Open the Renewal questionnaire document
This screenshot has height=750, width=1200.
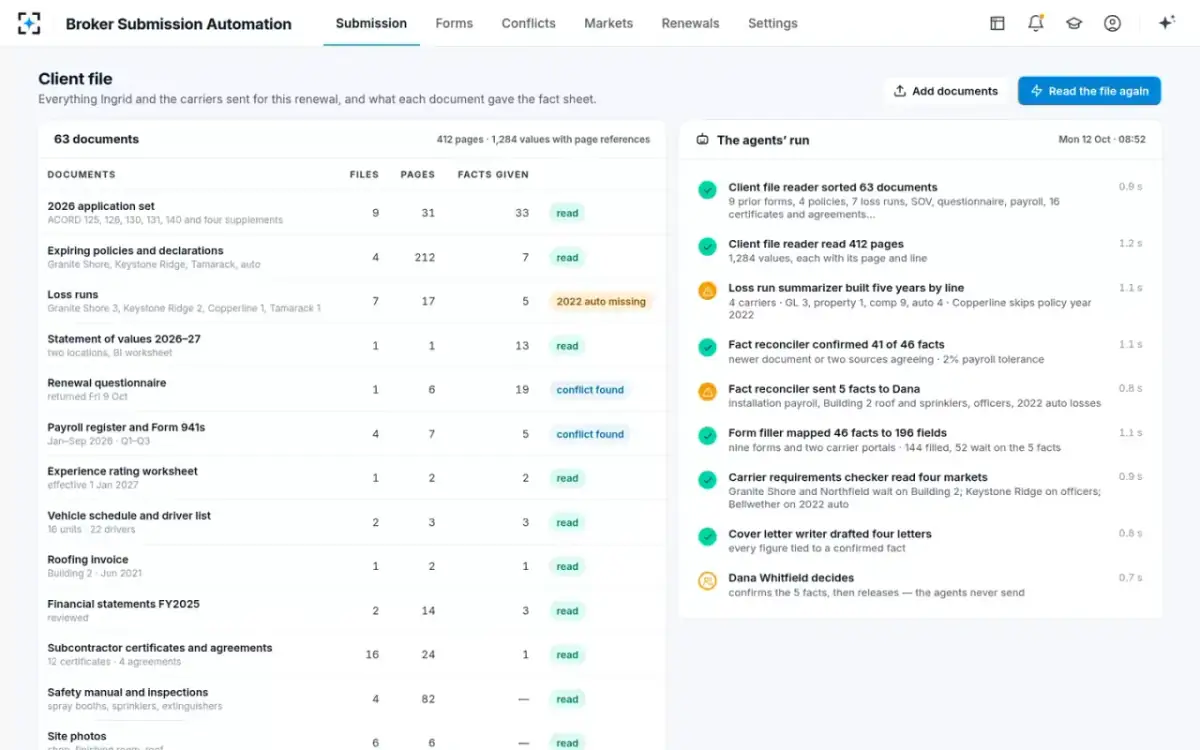click(352, 389)
